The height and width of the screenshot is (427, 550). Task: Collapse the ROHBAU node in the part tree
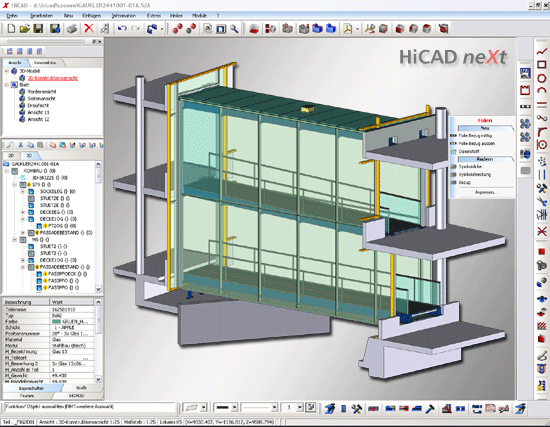coord(6,171)
